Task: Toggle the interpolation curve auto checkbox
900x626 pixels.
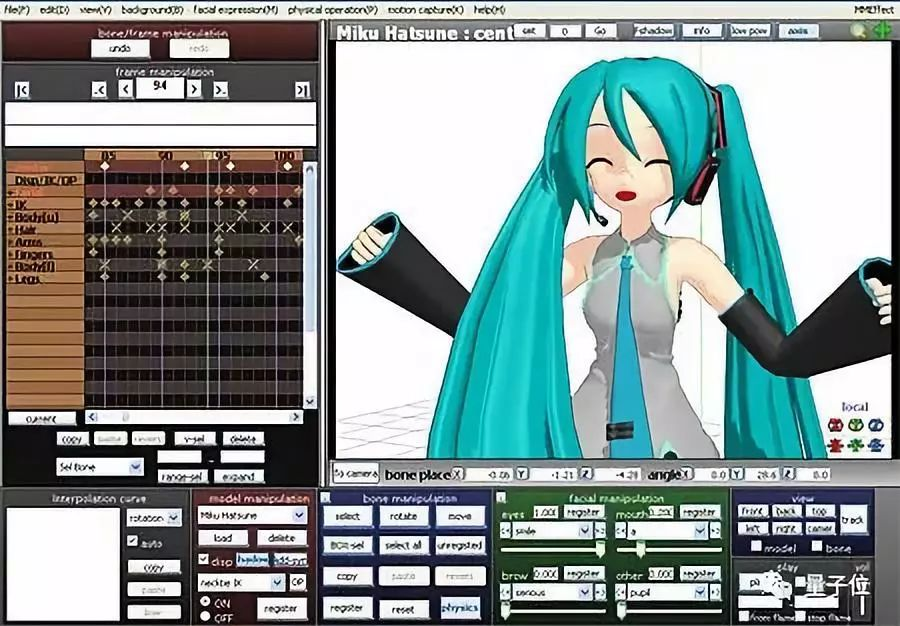Action: (x=133, y=541)
